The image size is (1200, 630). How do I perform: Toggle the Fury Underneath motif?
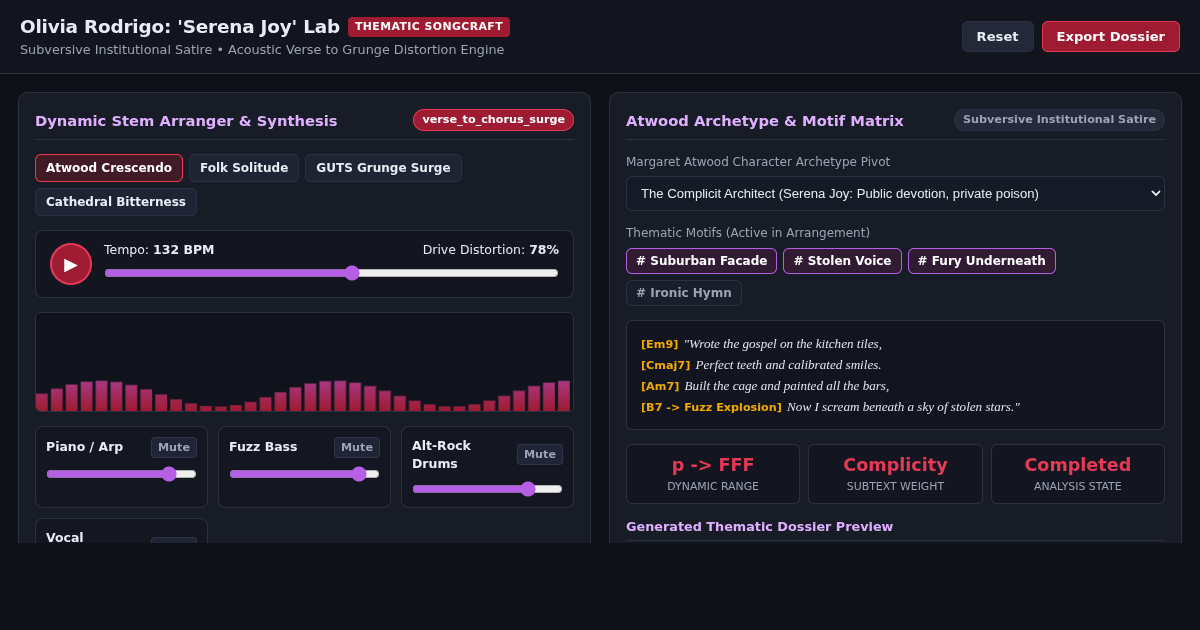click(981, 261)
